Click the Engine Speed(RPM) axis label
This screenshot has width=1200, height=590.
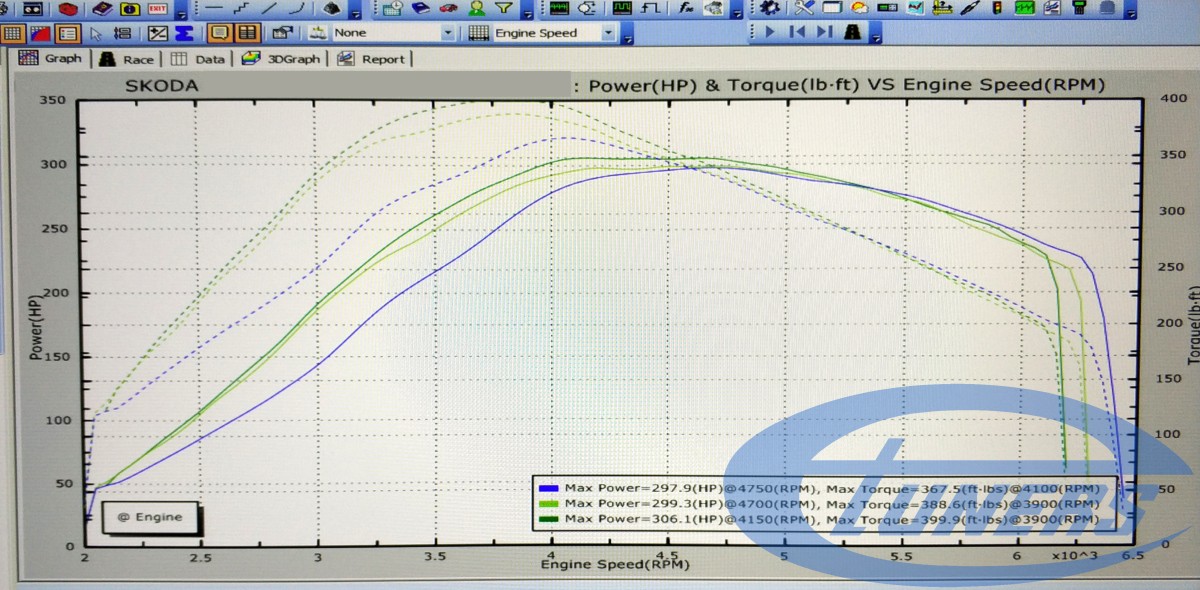tap(615, 565)
